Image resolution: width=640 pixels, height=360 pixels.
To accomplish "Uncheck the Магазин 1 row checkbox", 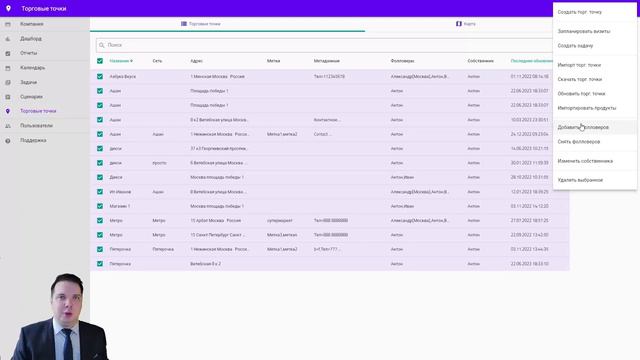I will 100,206.
